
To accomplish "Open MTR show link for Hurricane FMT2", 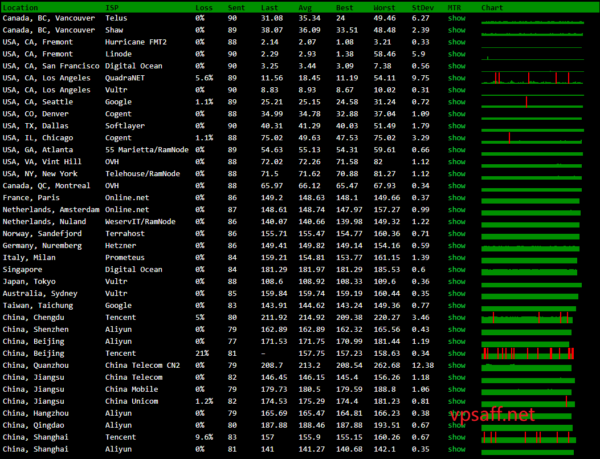I will coord(457,42).
